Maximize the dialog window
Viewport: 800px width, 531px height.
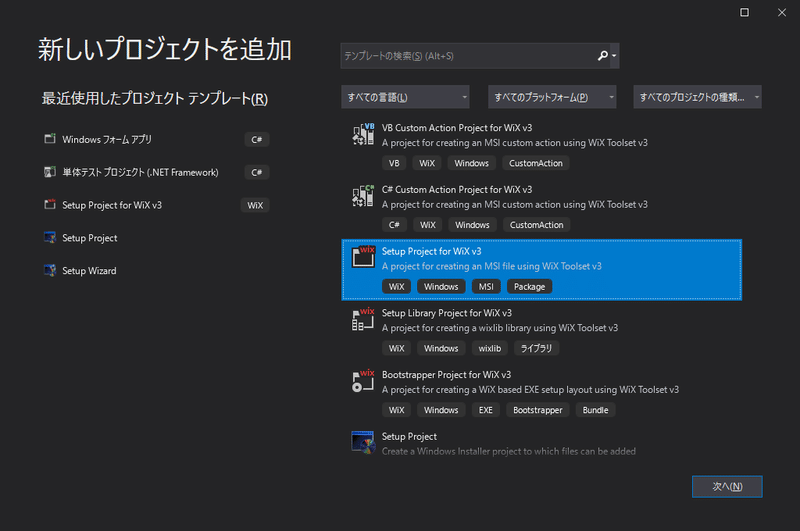(x=744, y=12)
